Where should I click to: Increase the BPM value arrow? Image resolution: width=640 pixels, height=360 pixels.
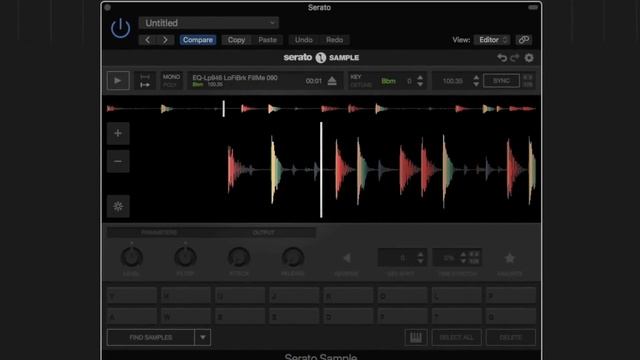[x=476, y=78]
